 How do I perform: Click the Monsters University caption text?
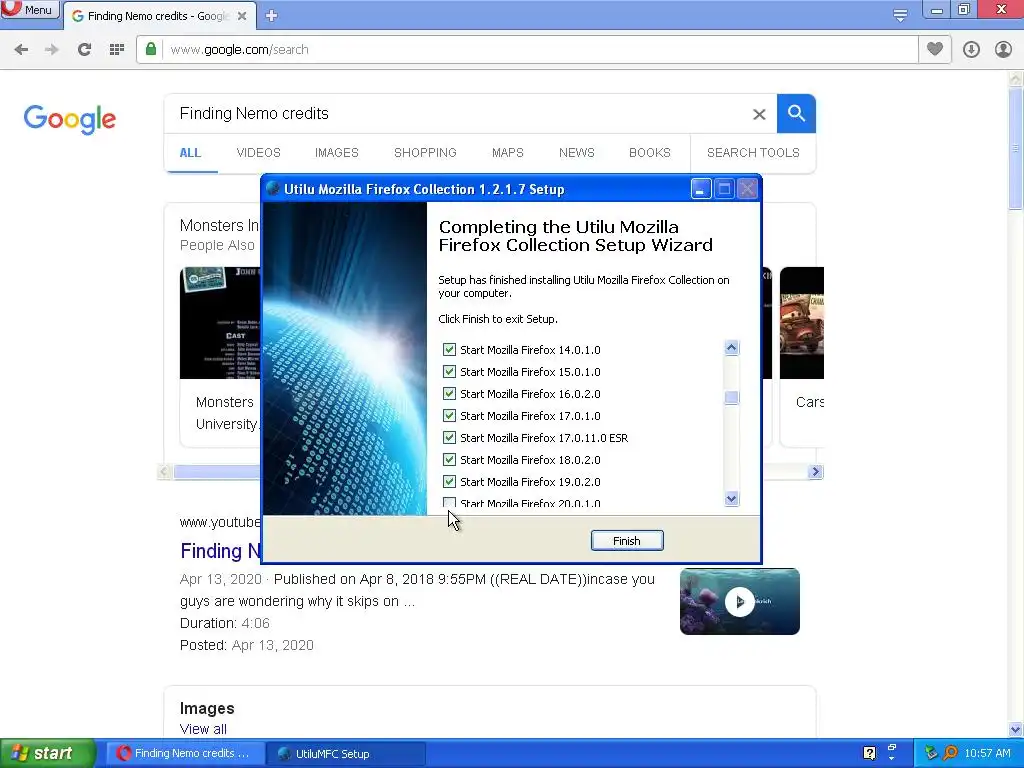point(227,413)
